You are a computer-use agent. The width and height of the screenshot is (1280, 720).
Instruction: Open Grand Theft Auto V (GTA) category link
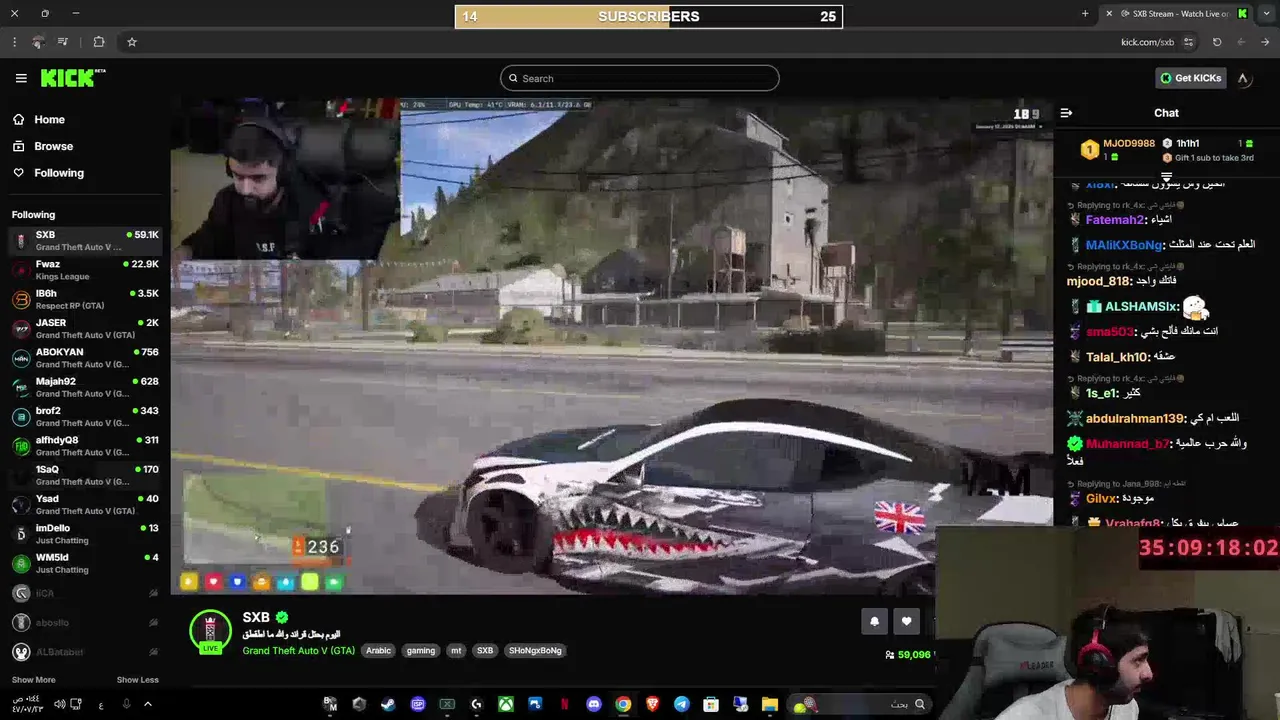[x=298, y=650]
